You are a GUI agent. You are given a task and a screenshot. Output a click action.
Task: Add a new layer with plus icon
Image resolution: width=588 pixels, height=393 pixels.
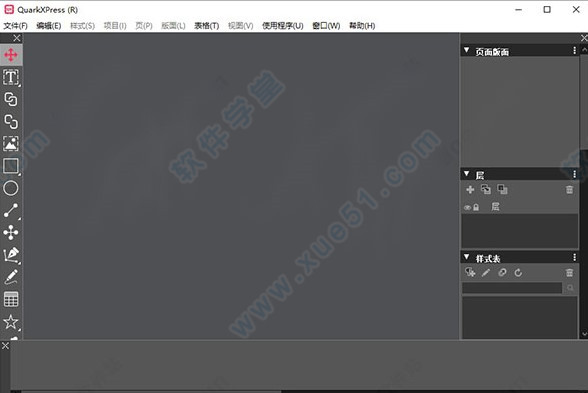point(470,190)
